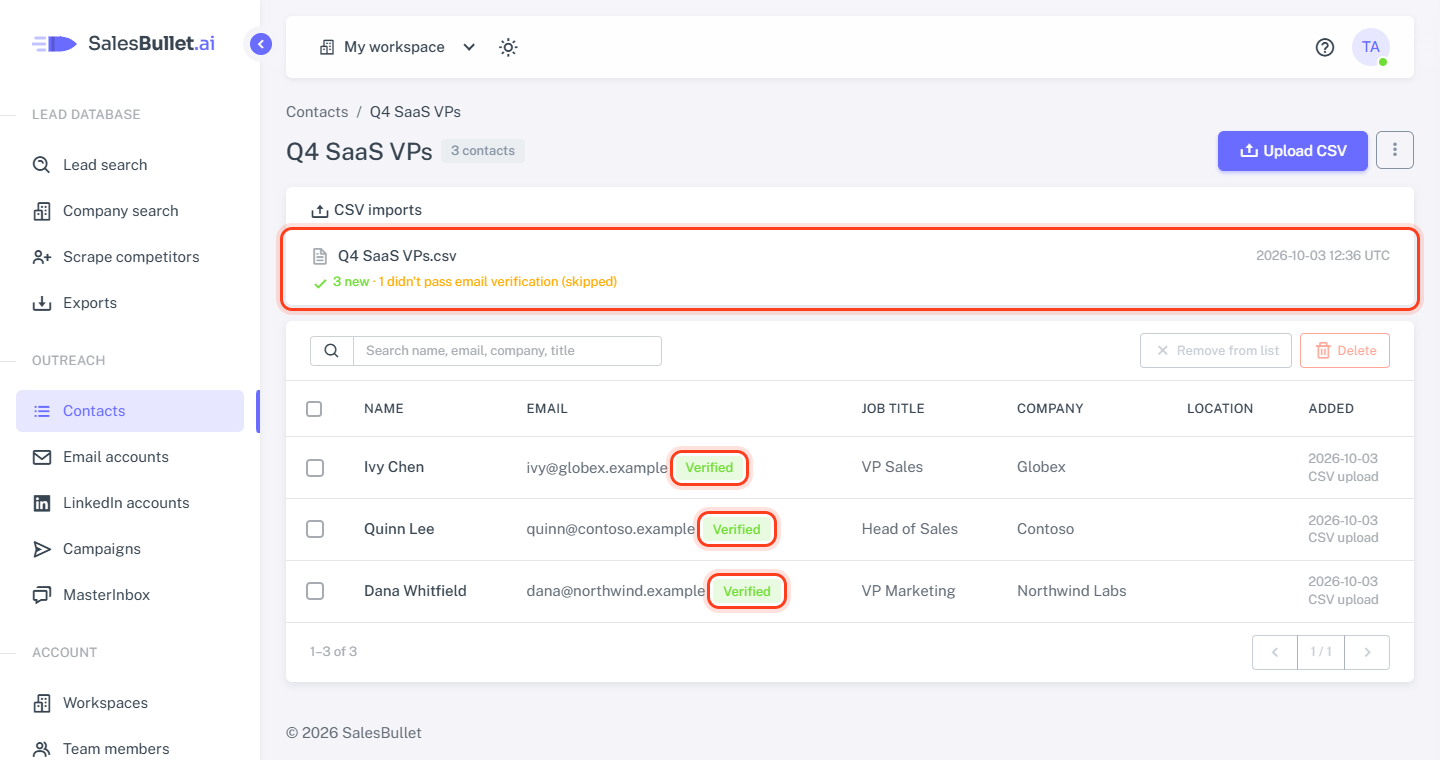Click the Campaigns paper plane icon
This screenshot has height=760, width=1440.
pyautogui.click(x=42, y=549)
